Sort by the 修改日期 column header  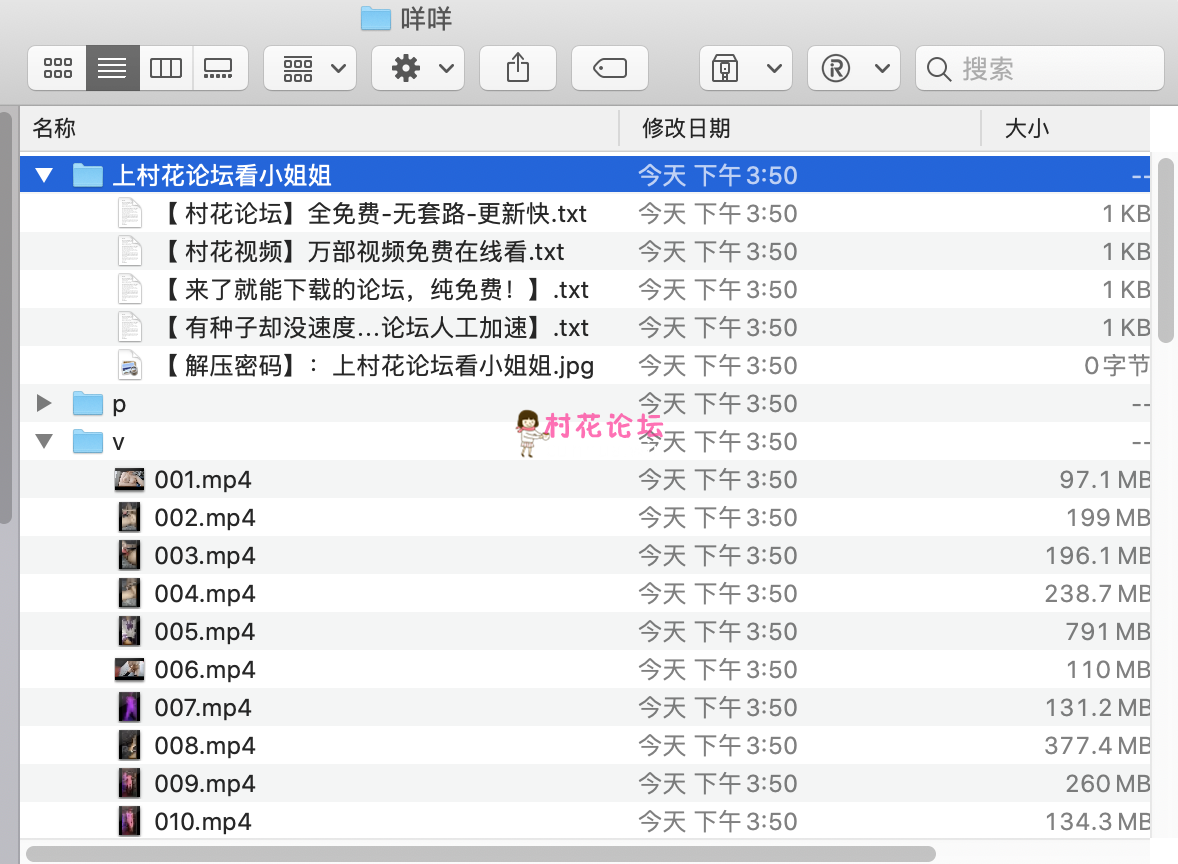(x=686, y=128)
